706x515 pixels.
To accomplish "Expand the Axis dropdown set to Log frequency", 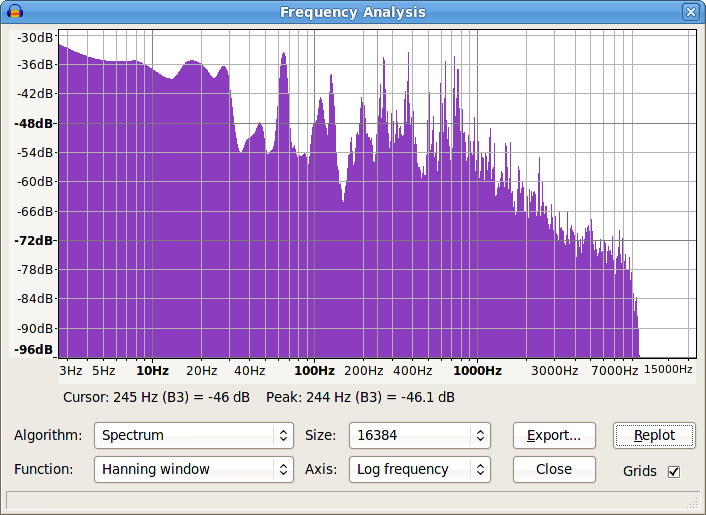I will [x=419, y=469].
